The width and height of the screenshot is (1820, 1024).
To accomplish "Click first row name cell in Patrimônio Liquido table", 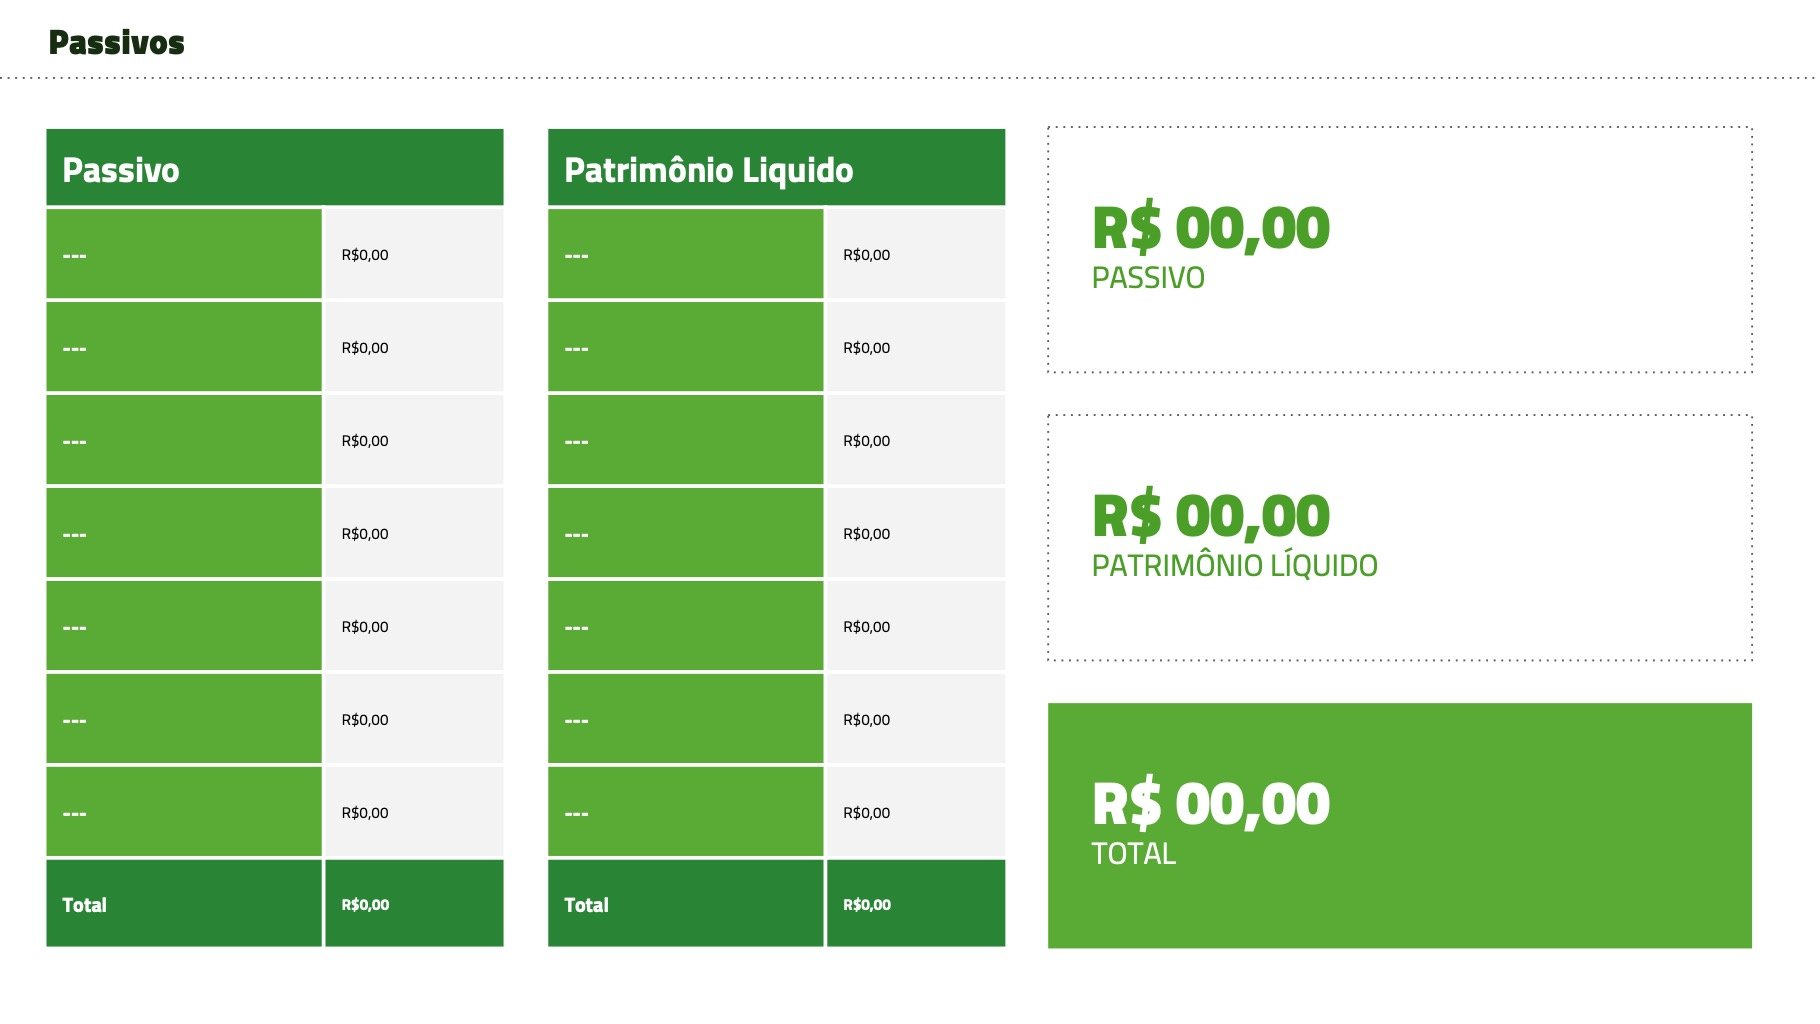I will coord(685,255).
